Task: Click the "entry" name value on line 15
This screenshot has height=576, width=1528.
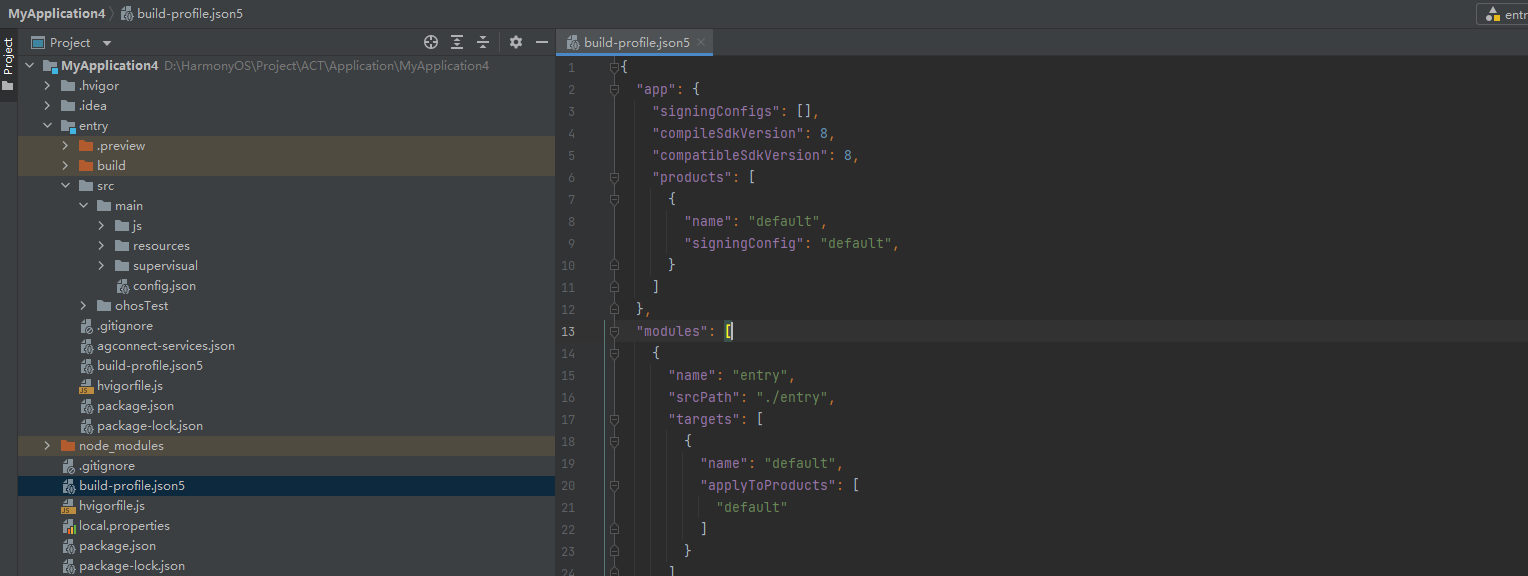Action: tap(760, 375)
